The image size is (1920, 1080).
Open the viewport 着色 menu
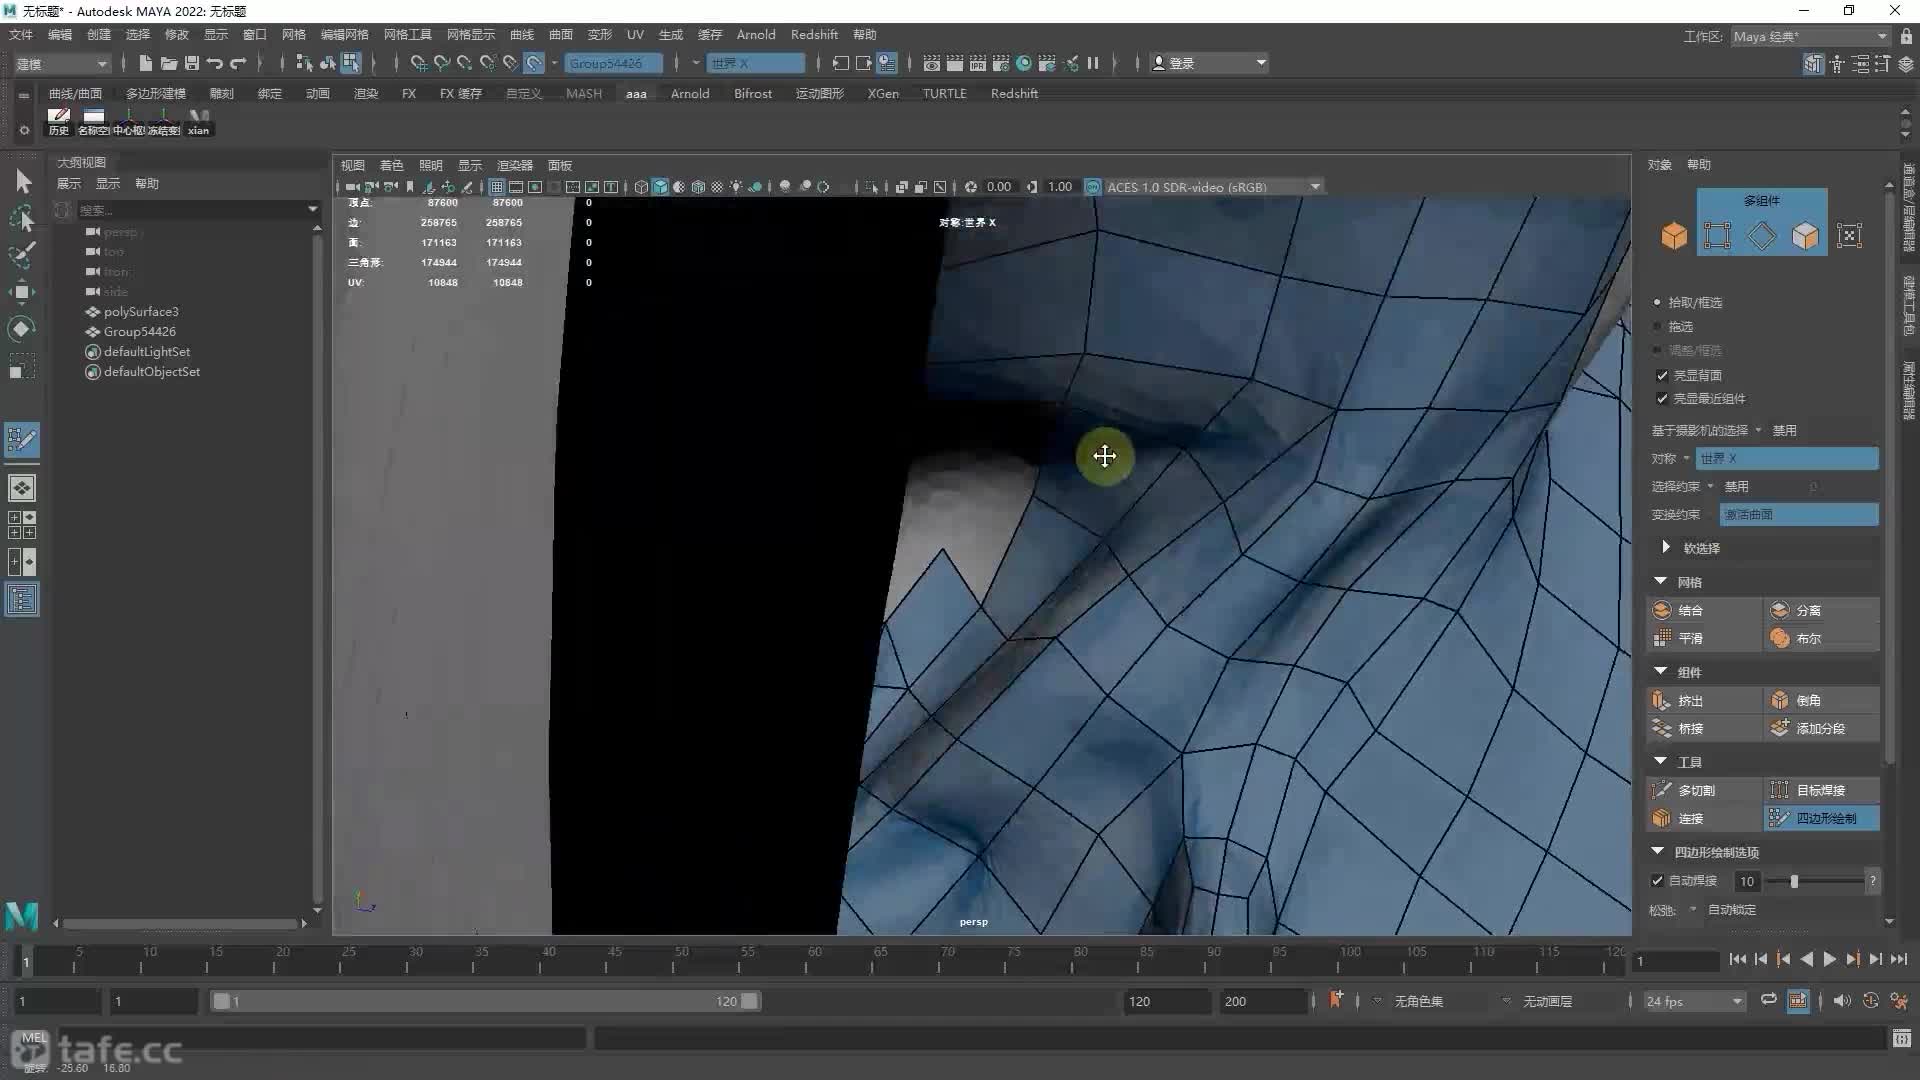(x=392, y=165)
